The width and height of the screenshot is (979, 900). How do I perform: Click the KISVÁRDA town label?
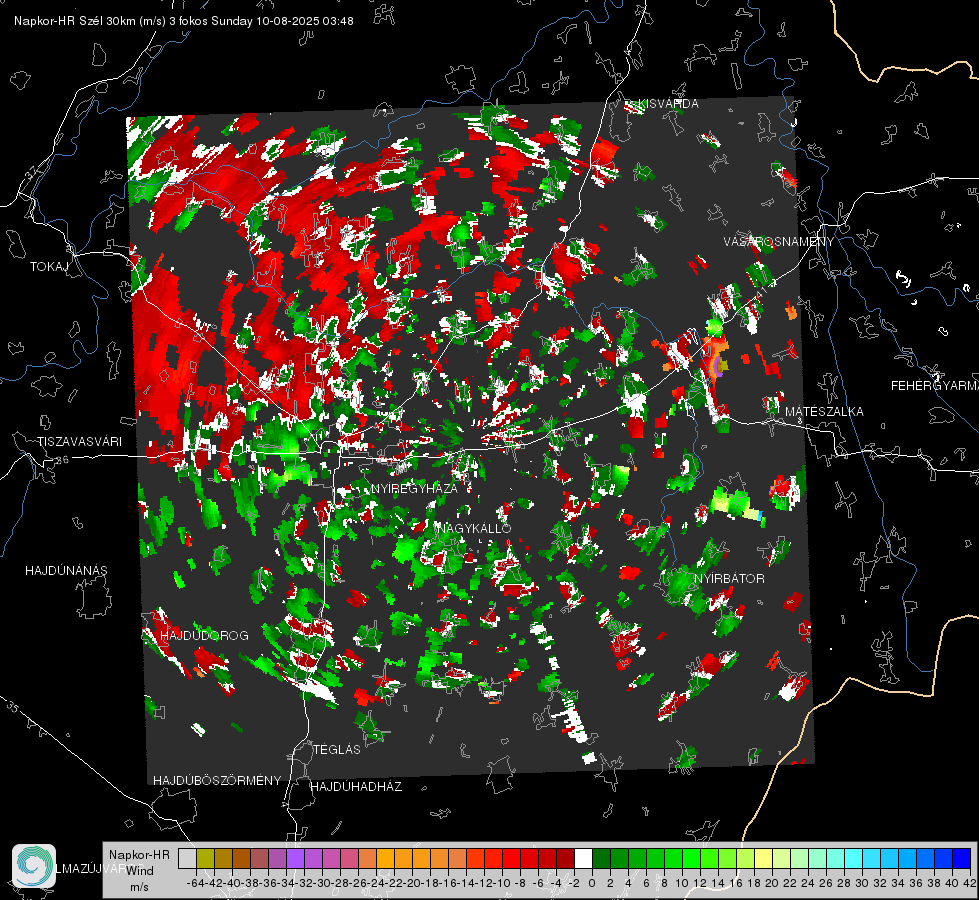(x=668, y=104)
